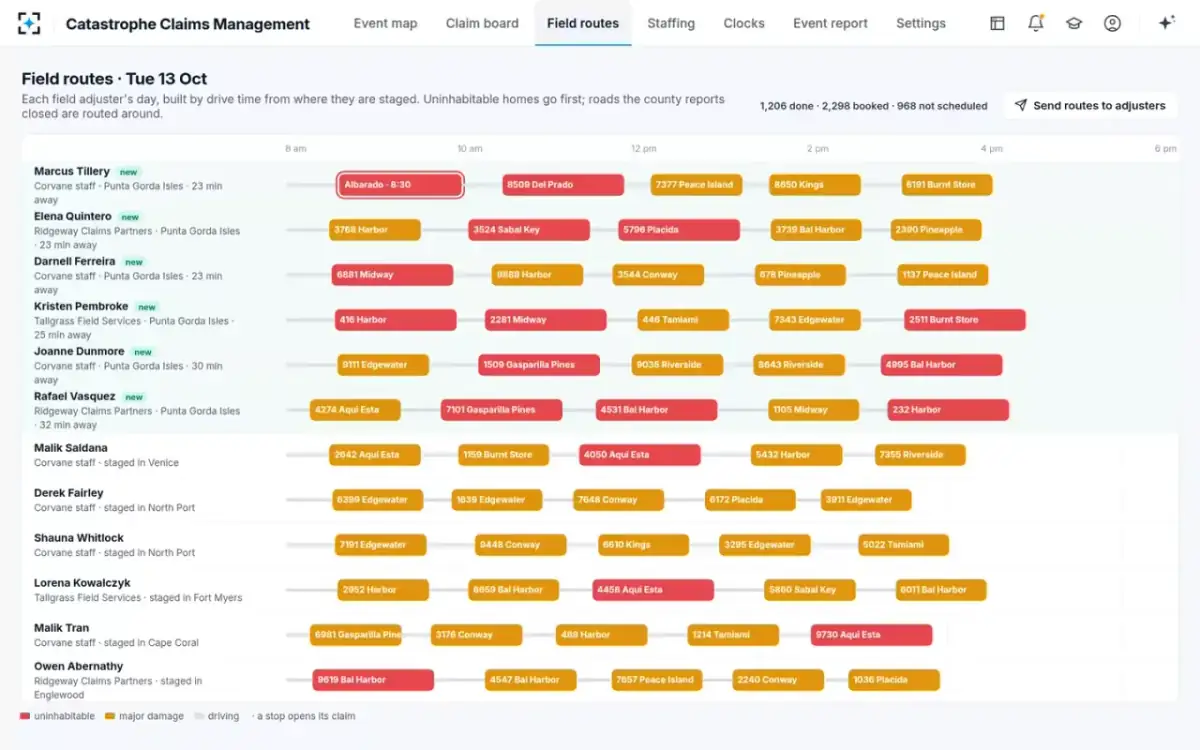Viewport: 1200px width, 750px height.
Task: Open Marcus Tillery's Del Prado stop
Action: click(563, 185)
